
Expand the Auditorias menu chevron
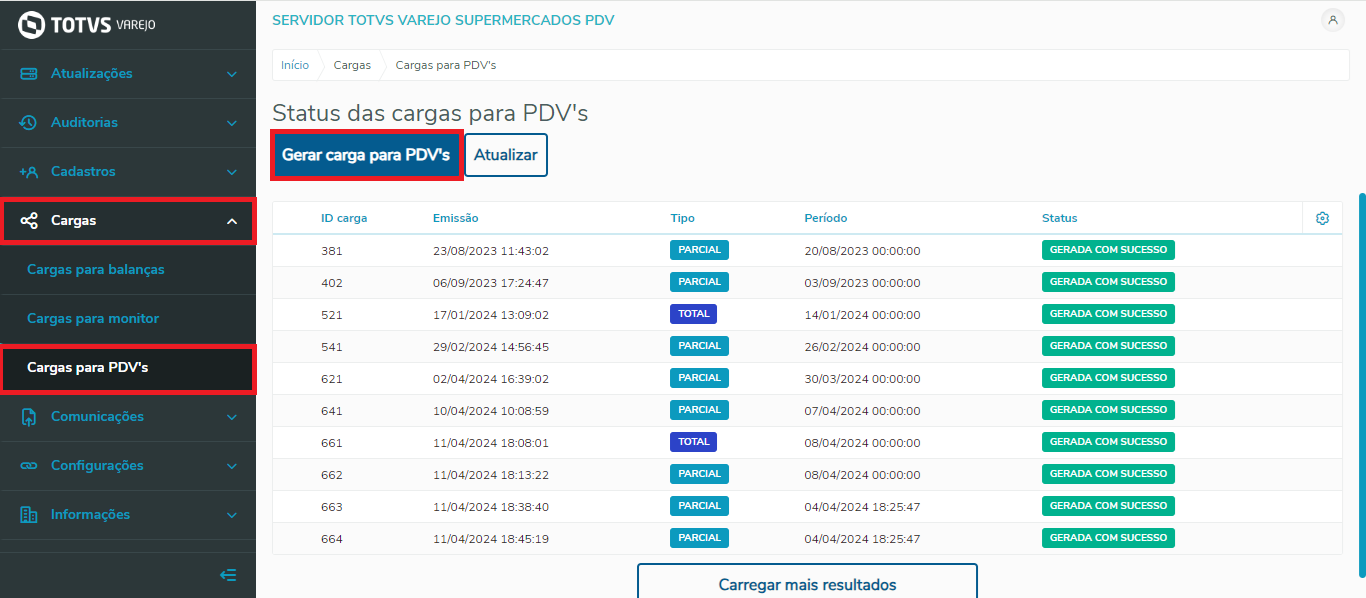232,123
